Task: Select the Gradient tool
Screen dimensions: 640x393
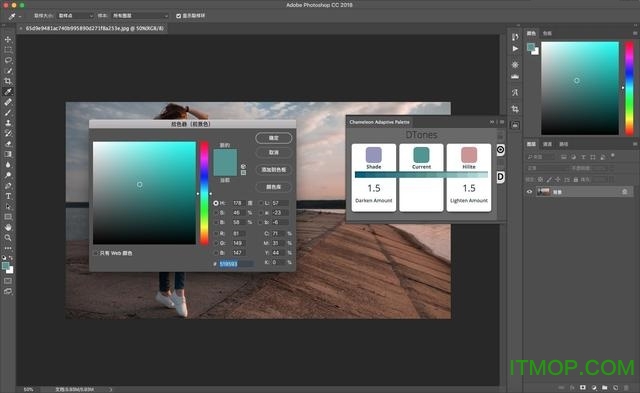Action: (8, 154)
